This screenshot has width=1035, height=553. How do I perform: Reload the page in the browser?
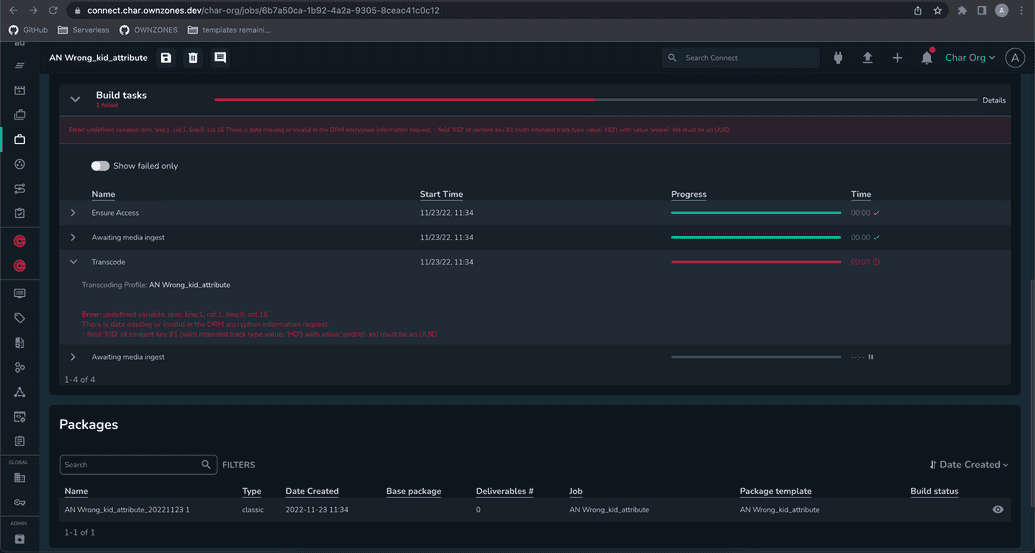pos(53,11)
